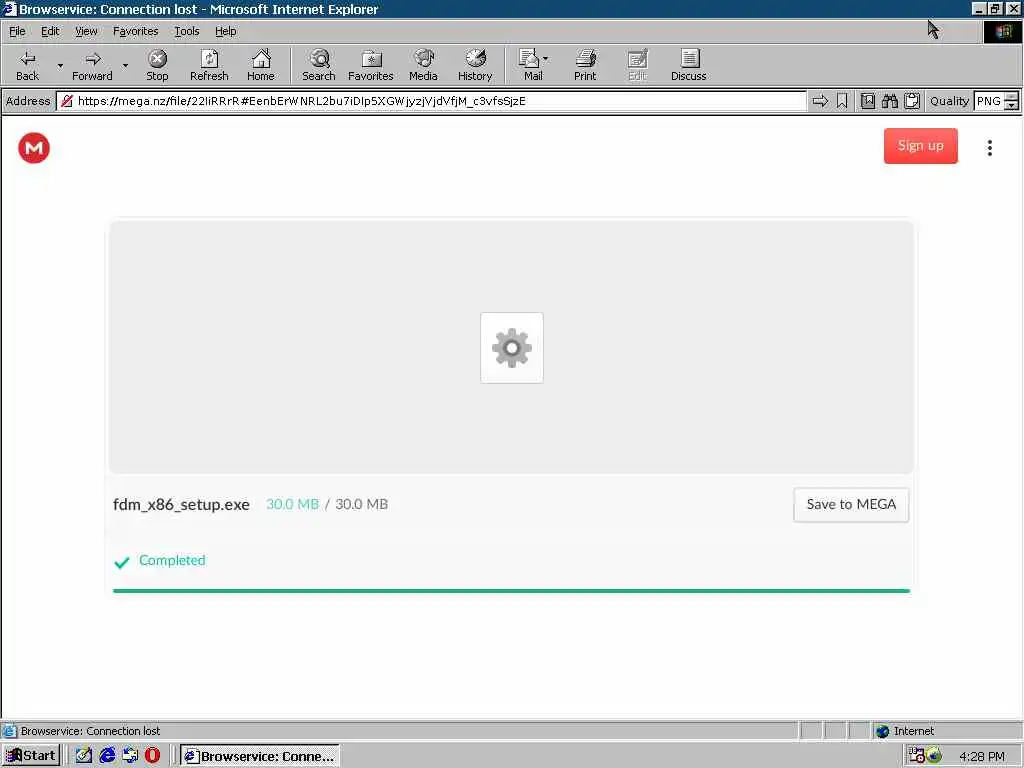
Task: Expand the Mail button dropdown arrow
Action: tap(546, 59)
